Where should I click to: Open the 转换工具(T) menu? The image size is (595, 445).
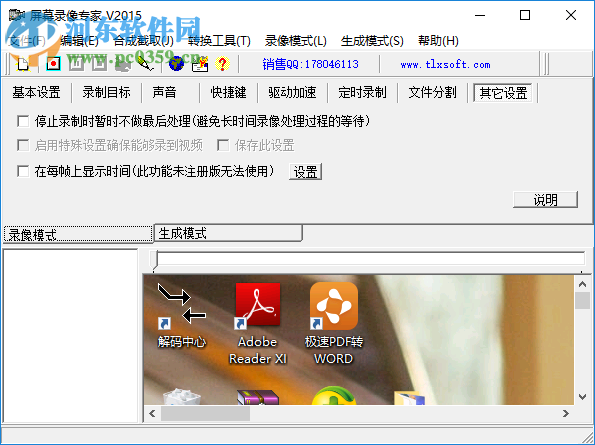click(219, 41)
